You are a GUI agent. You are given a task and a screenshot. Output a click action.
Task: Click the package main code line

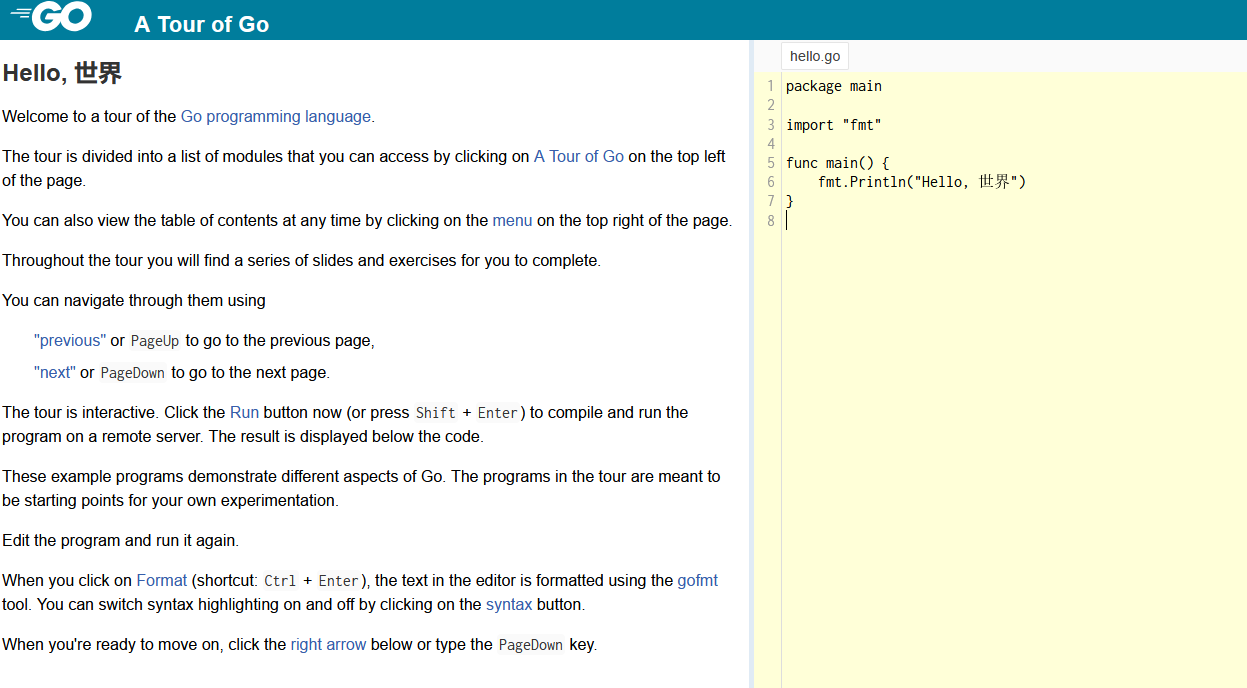click(834, 86)
